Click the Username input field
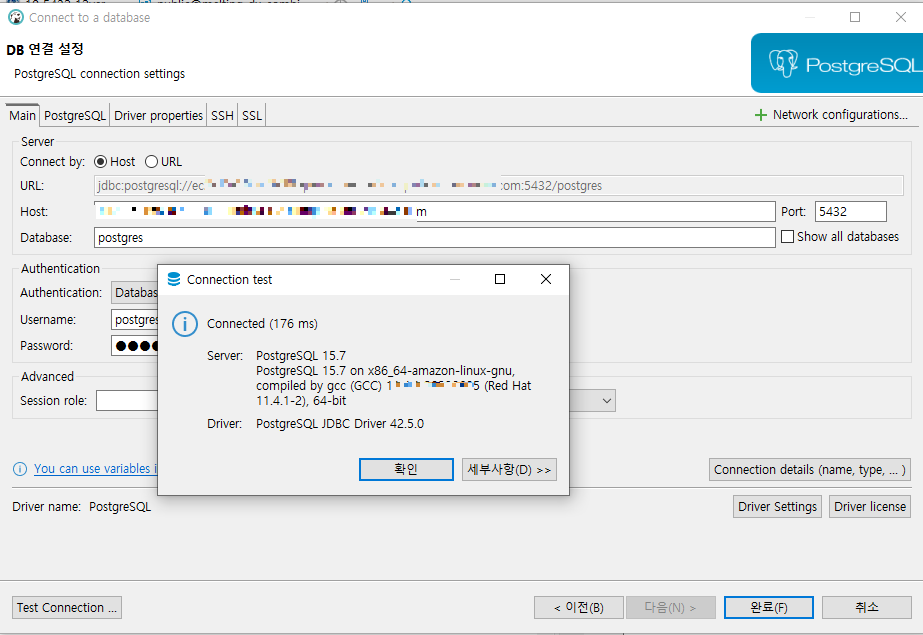The width and height of the screenshot is (923, 635). 135,320
